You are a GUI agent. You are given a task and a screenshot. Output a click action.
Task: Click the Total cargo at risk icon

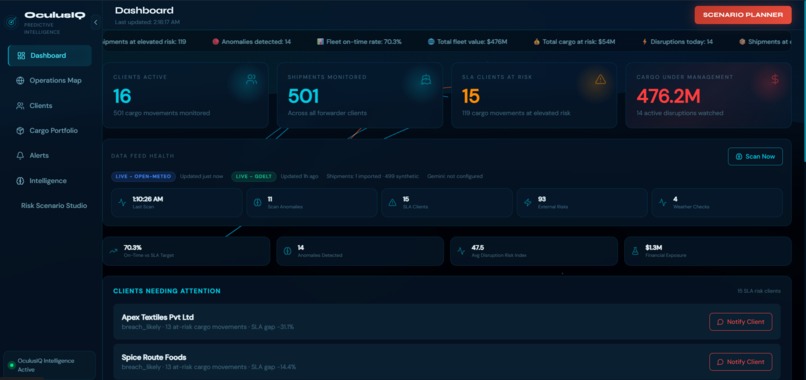[x=536, y=42]
